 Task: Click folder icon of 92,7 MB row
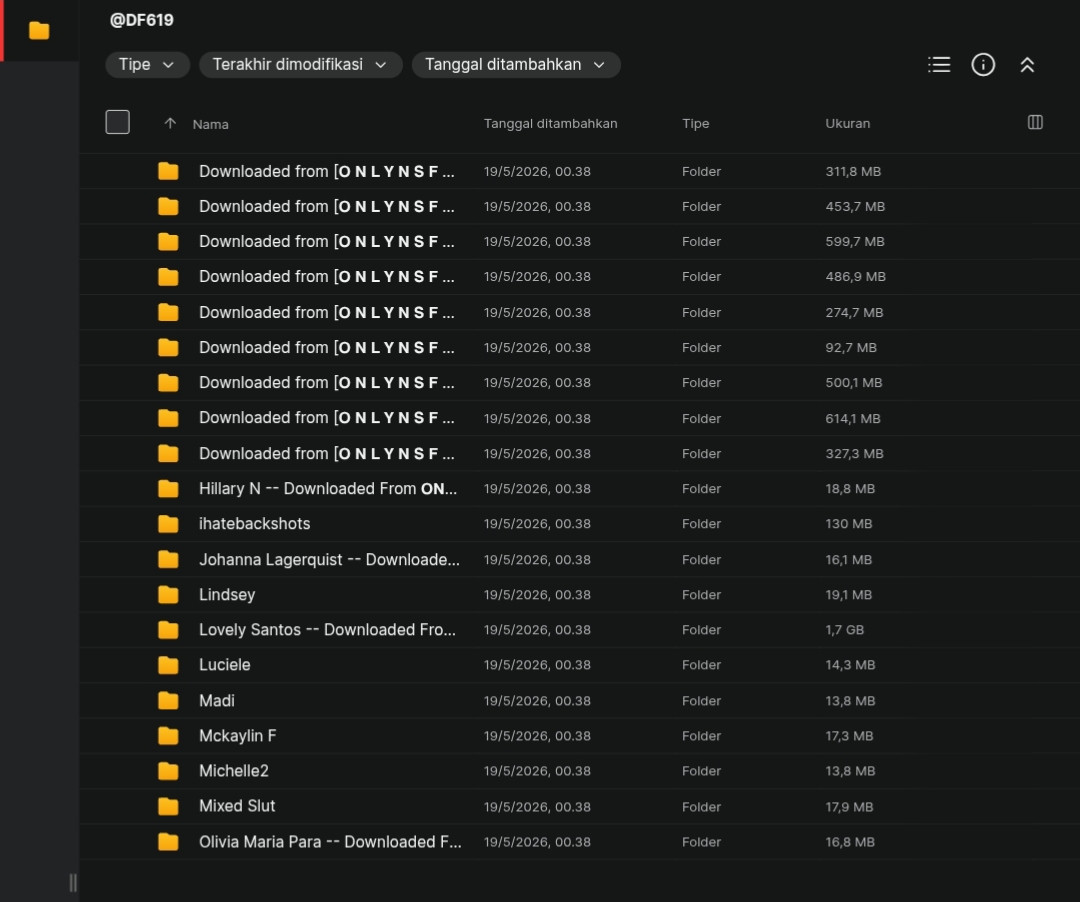168,348
